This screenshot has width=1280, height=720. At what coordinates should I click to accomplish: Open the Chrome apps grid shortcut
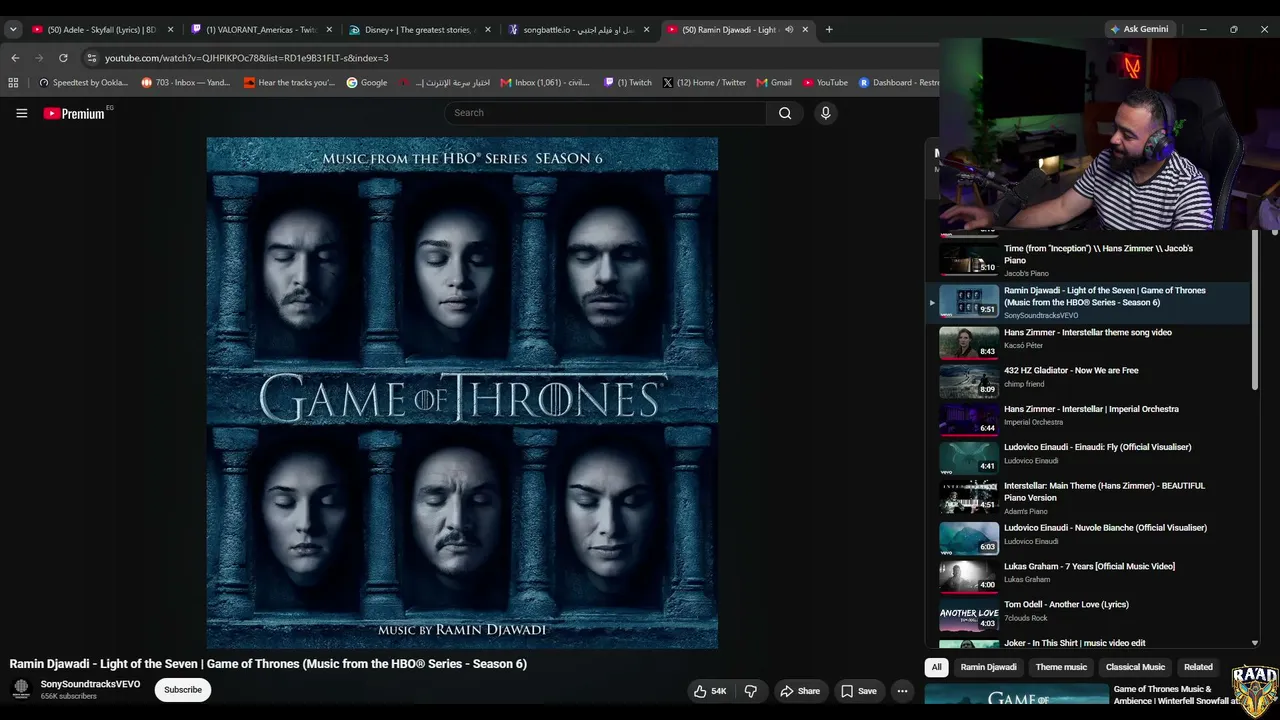click(x=13, y=83)
